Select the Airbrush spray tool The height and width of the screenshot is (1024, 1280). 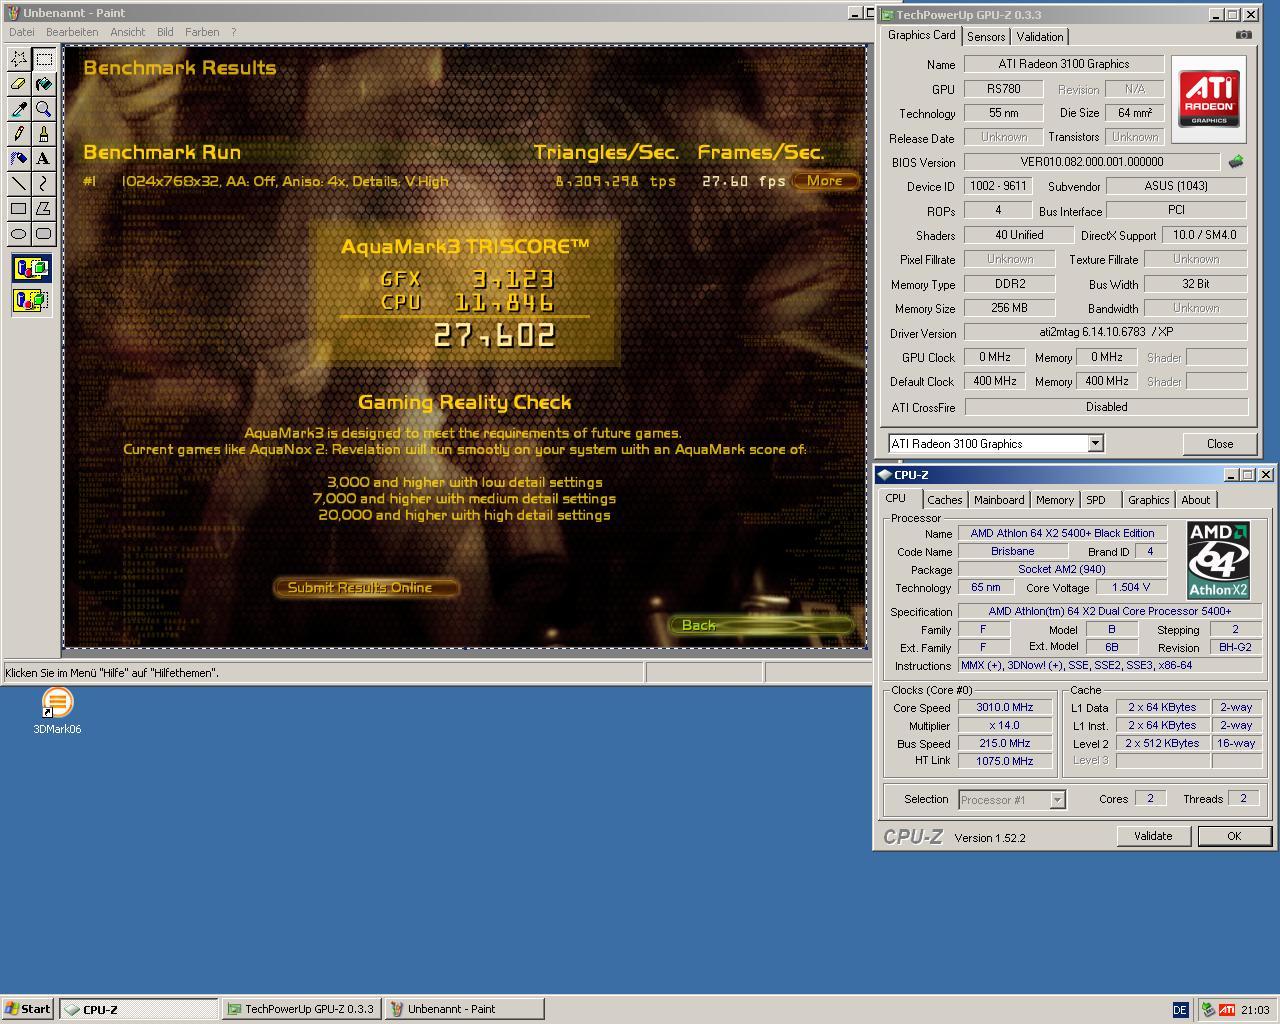[x=19, y=159]
